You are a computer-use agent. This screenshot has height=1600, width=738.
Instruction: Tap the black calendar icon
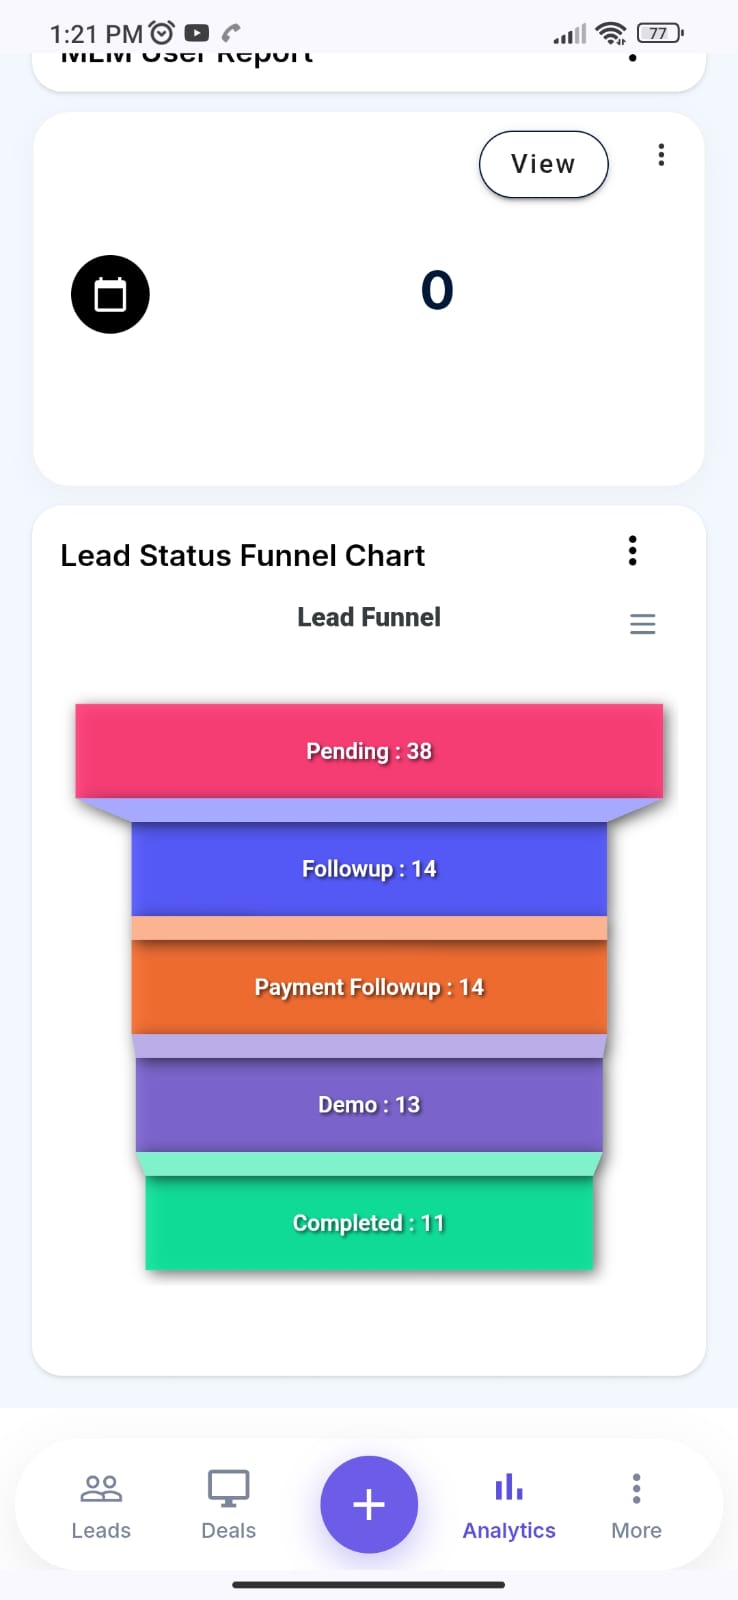(110, 295)
